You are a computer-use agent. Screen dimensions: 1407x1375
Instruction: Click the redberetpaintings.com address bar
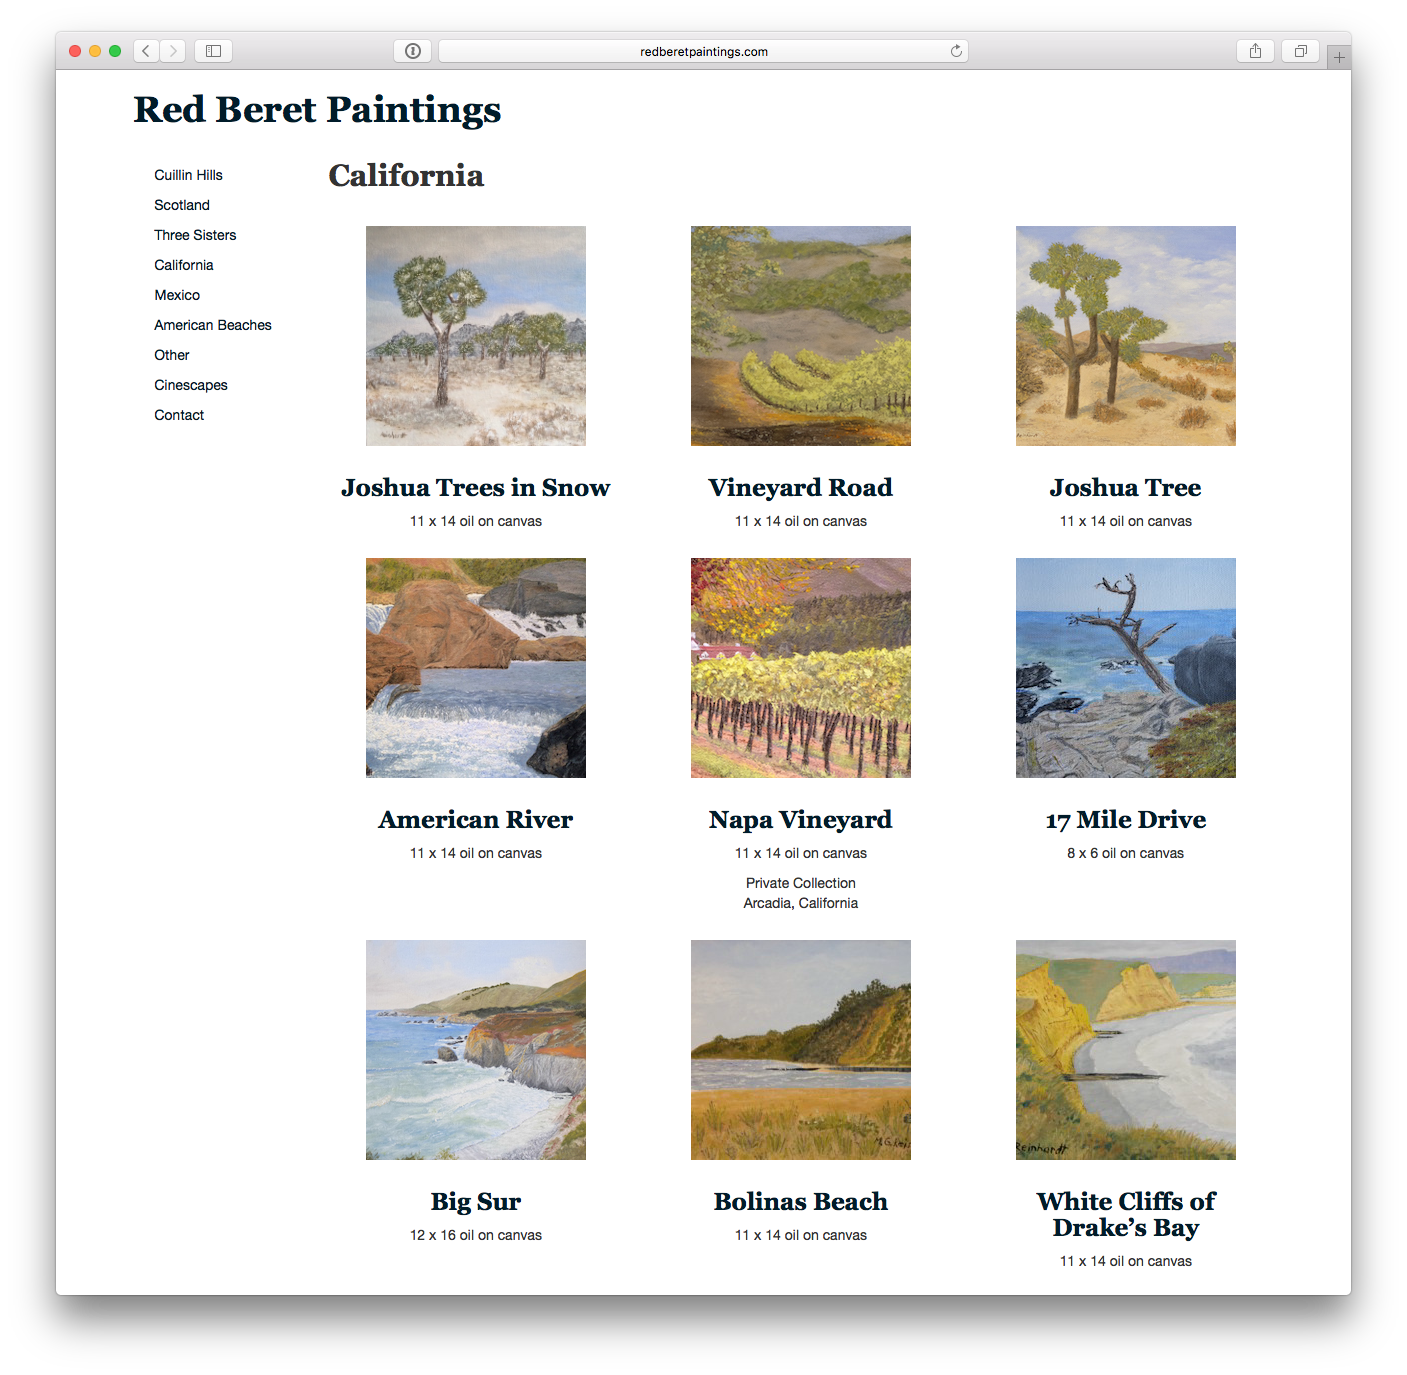click(x=703, y=51)
